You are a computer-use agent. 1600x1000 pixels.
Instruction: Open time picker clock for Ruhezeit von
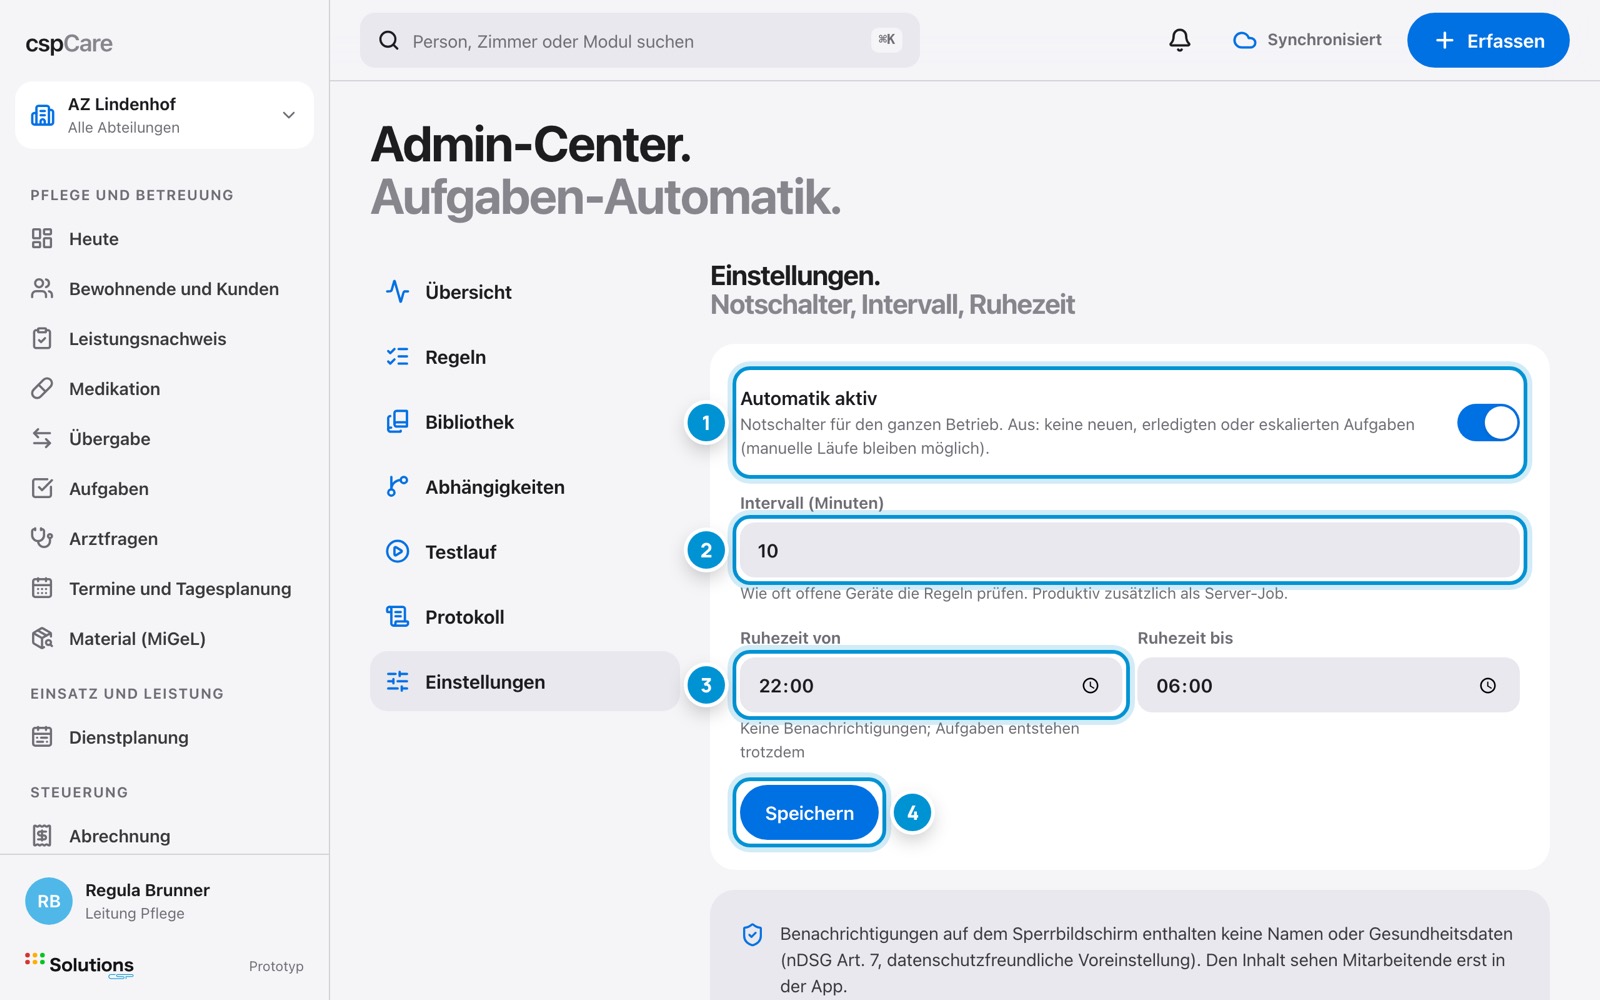[1090, 685]
